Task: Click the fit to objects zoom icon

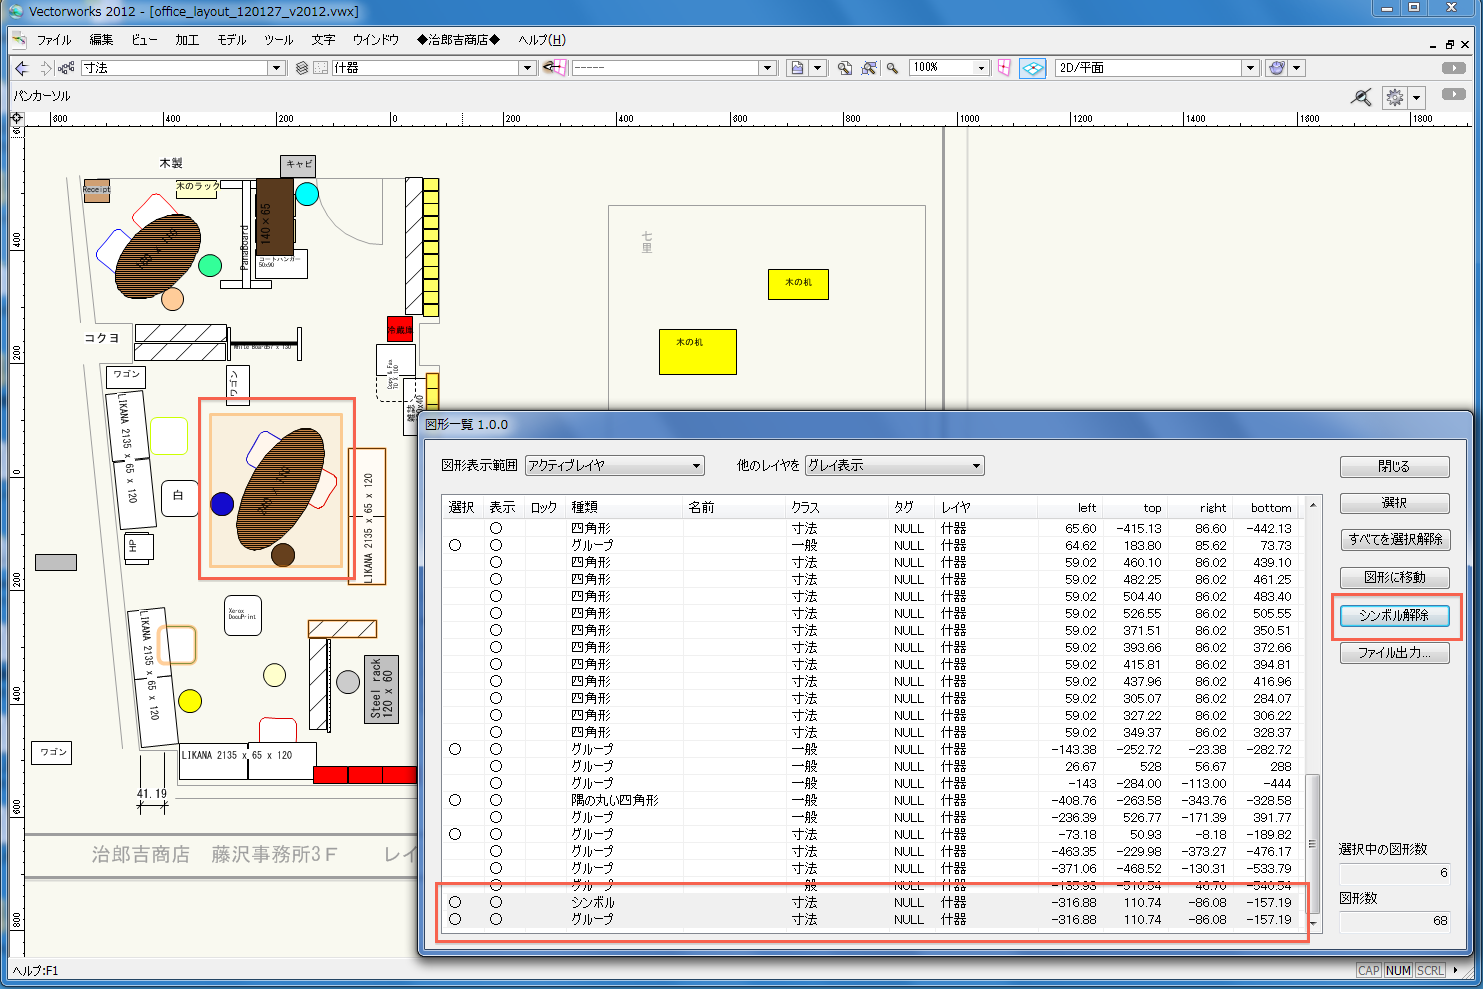Action: coord(869,68)
